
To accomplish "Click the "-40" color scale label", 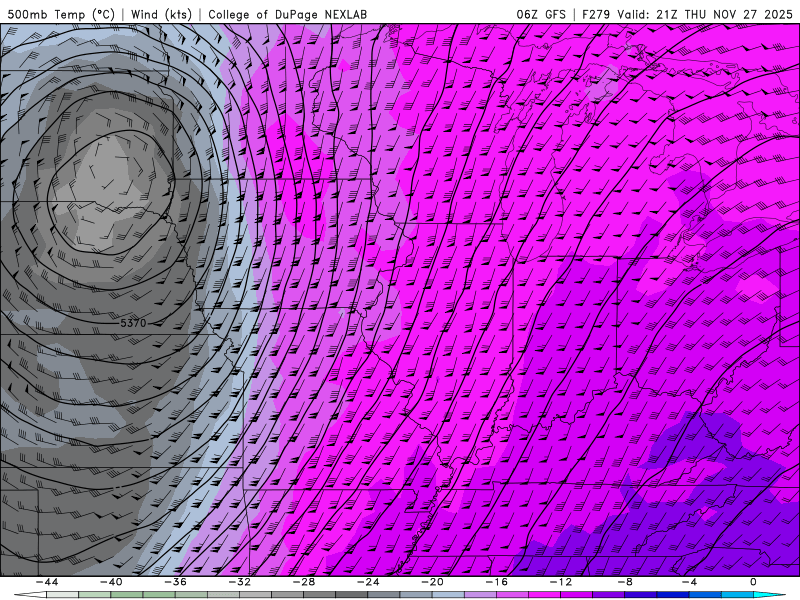I will point(111,582).
